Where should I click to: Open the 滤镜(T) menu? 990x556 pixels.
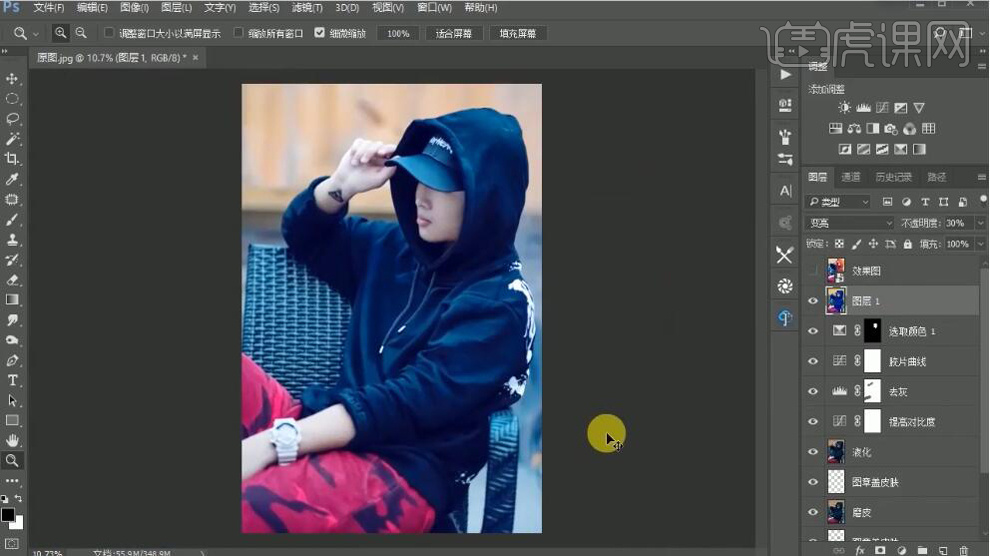point(305,8)
